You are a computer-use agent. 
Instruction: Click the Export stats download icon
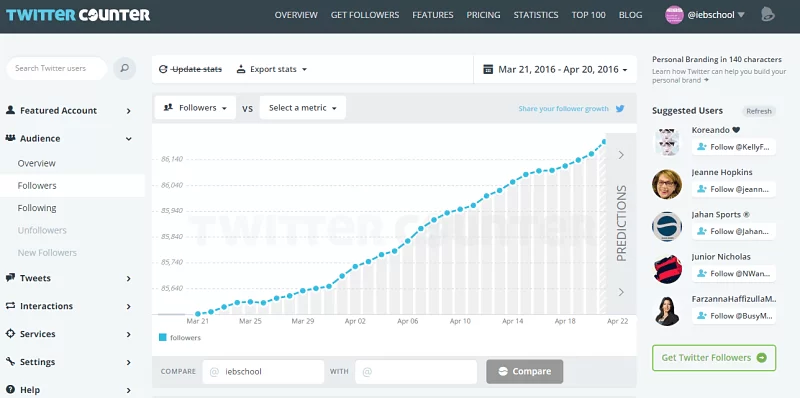(241, 69)
